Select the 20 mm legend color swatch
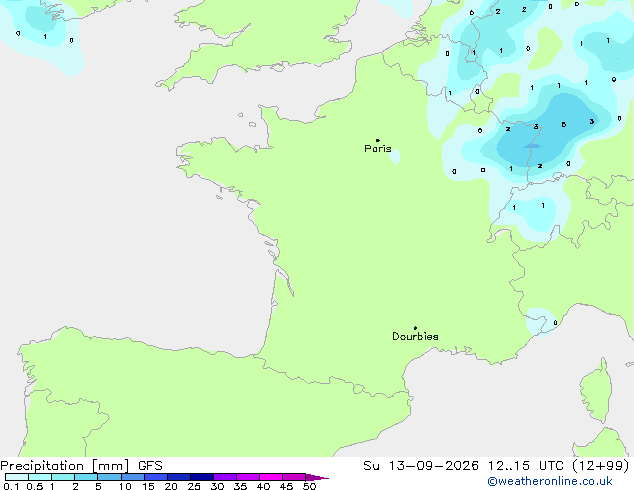 click(179, 477)
